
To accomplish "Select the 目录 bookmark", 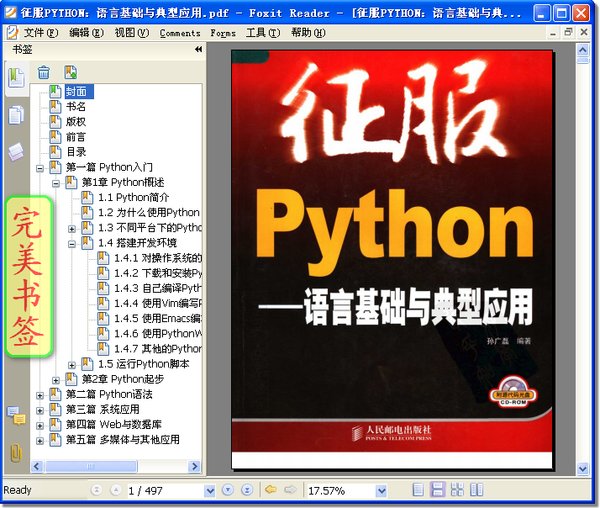I will pyautogui.click(x=76, y=152).
